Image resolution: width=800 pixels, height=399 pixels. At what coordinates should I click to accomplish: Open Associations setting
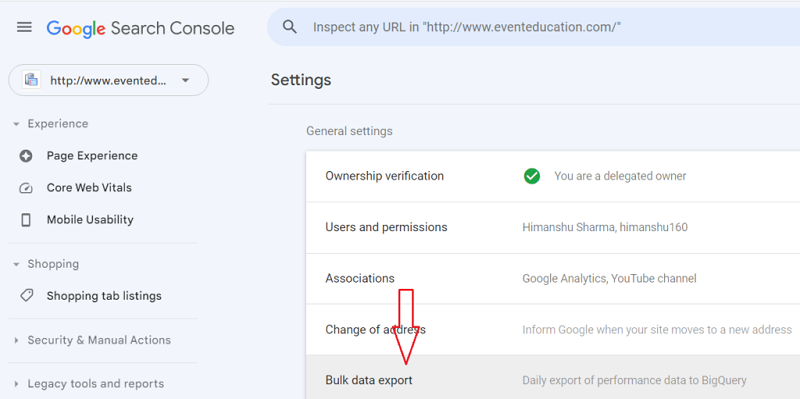coord(553,279)
